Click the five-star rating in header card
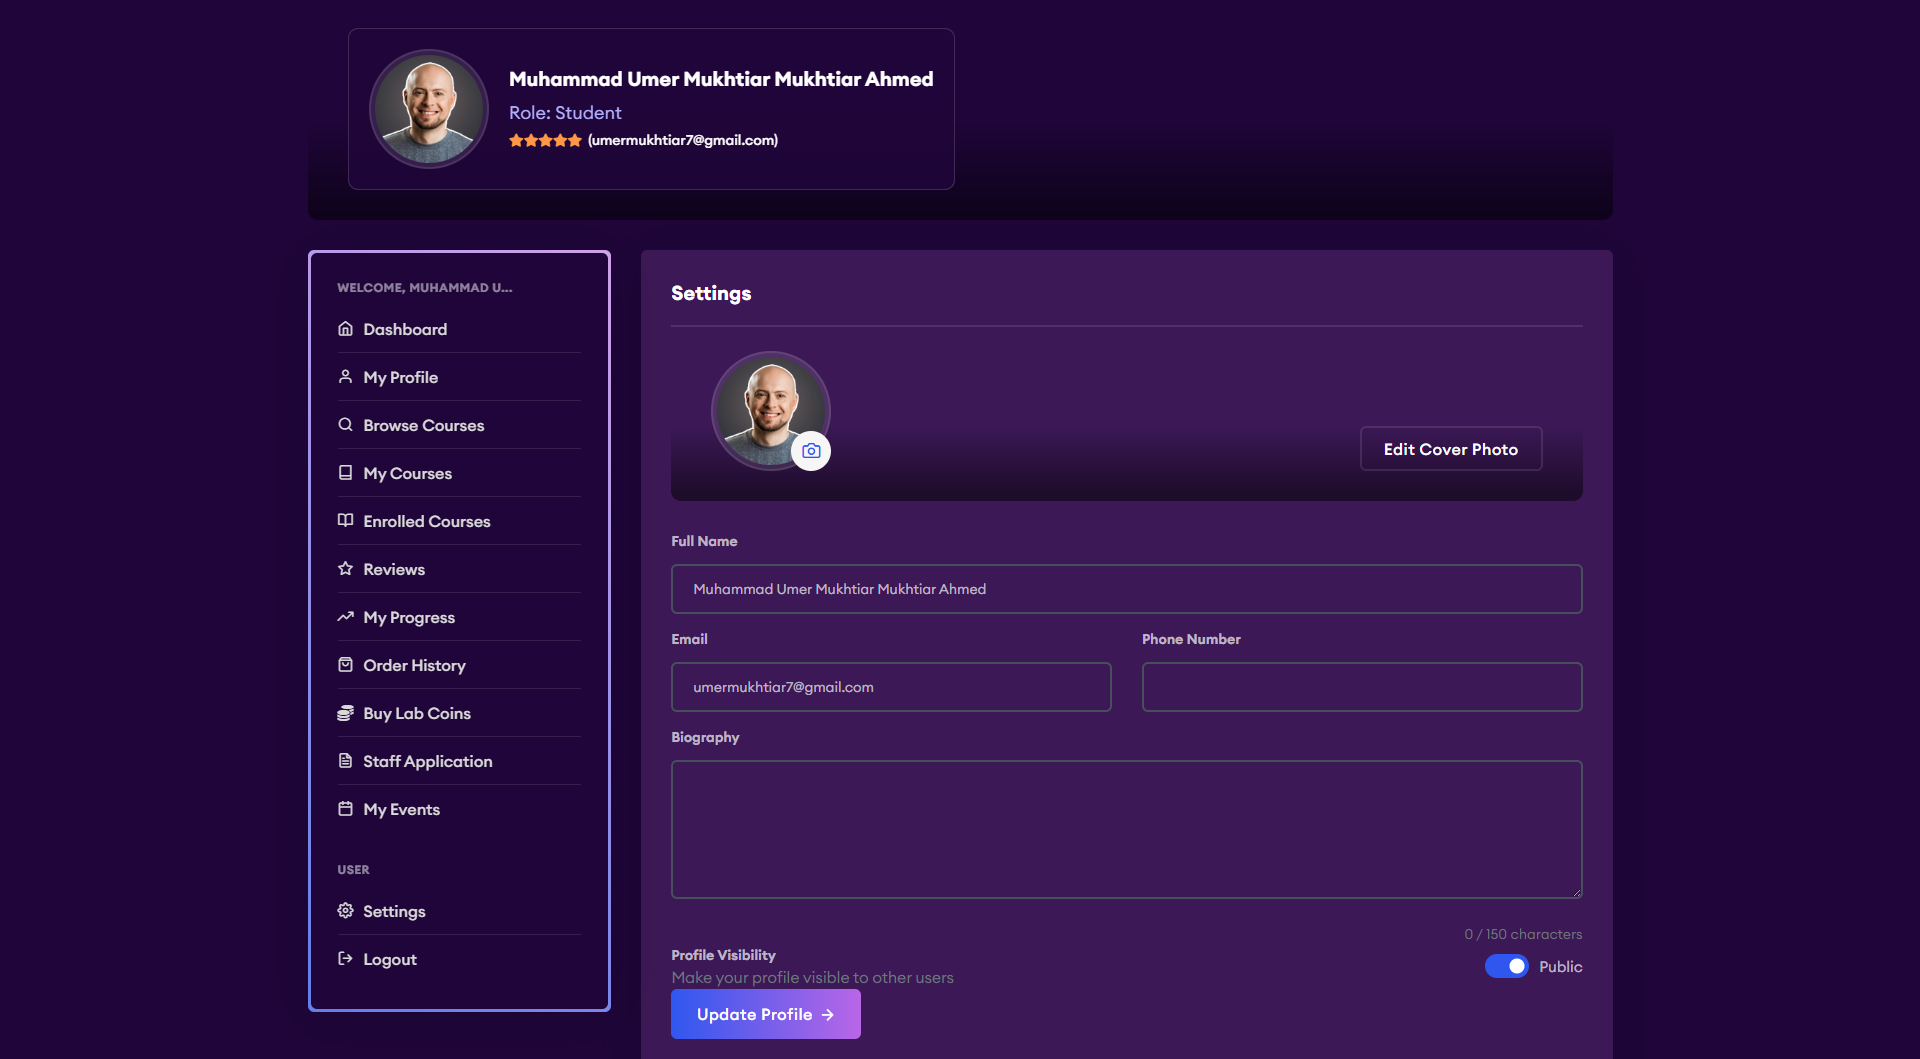 pyautogui.click(x=545, y=141)
